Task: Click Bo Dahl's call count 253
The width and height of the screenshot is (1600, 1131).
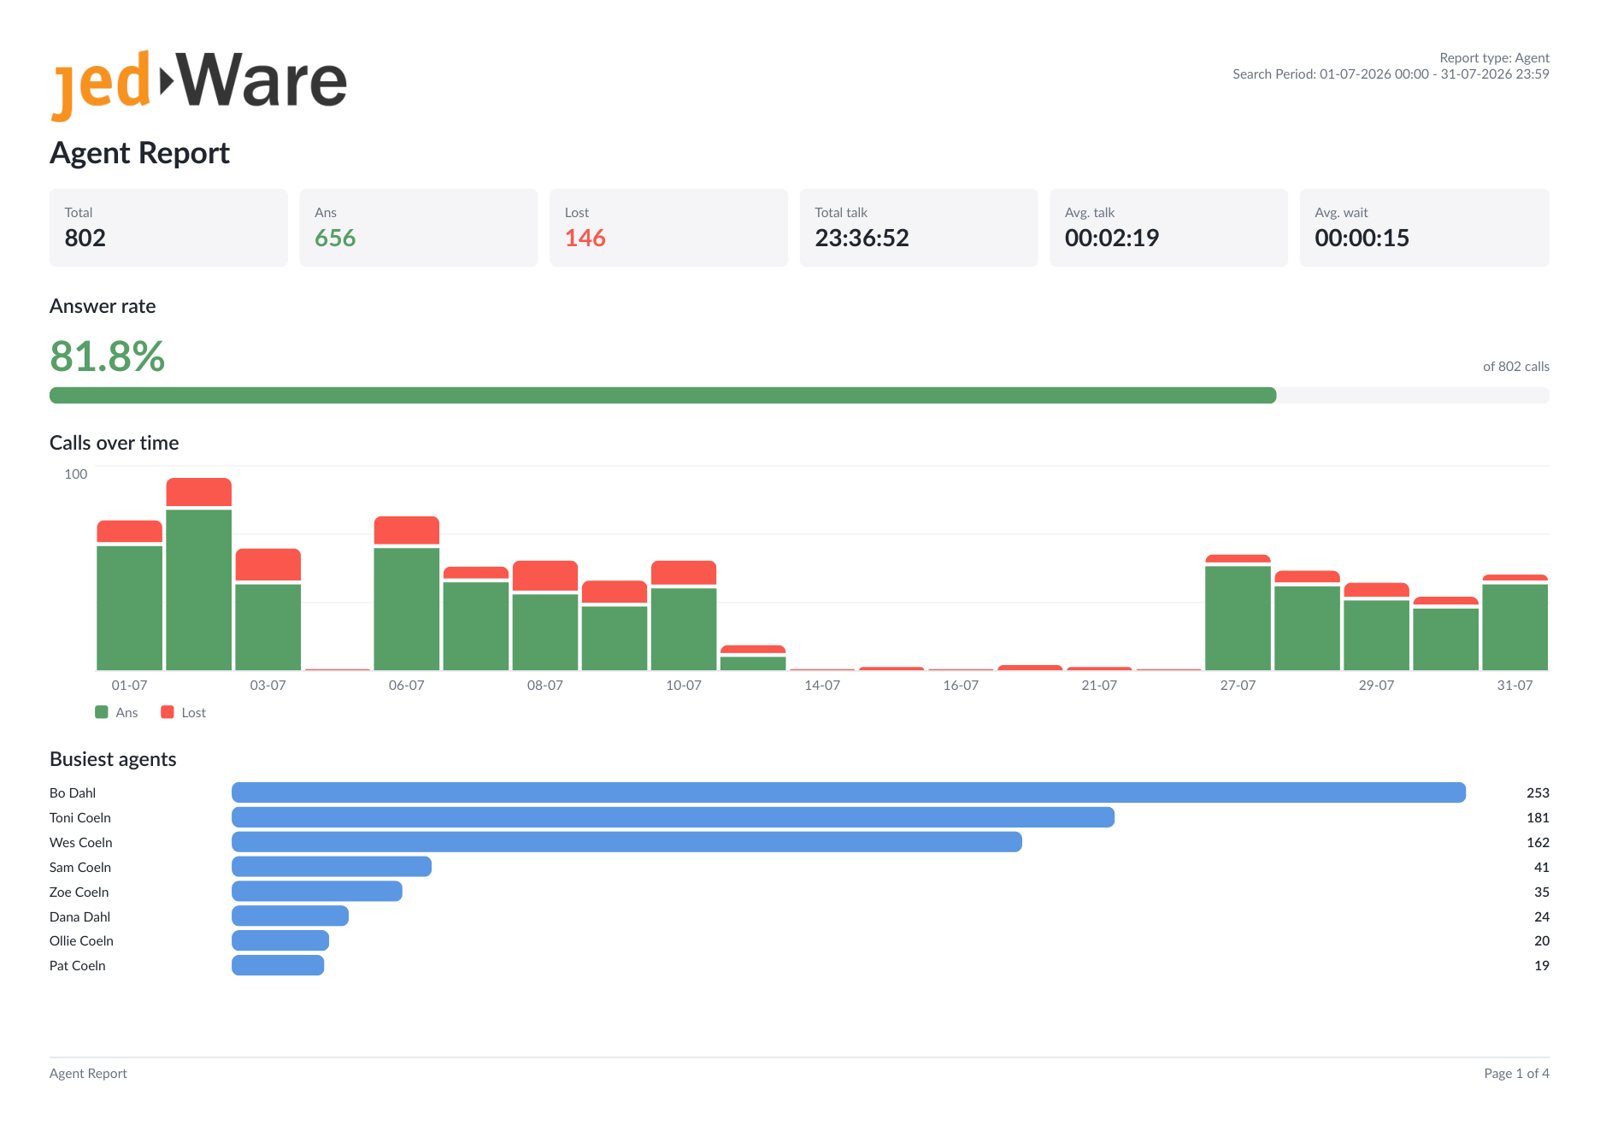Action: pyautogui.click(x=1538, y=793)
